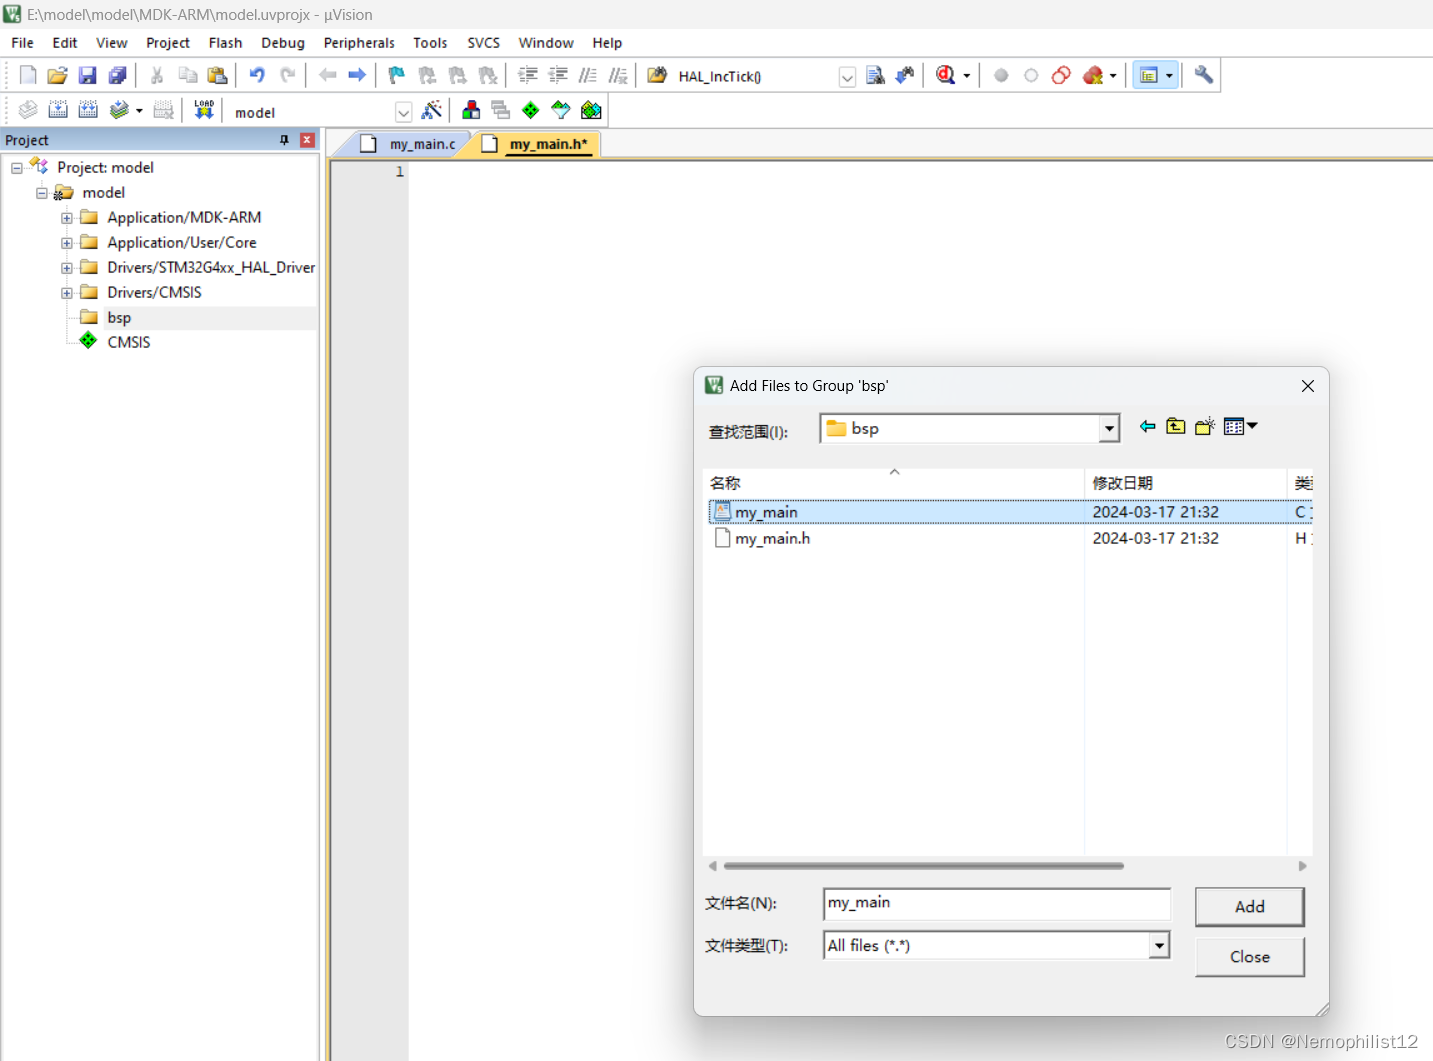
Task: Open the bsp look-in folder dropdown
Action: (x=1109, y=429)
